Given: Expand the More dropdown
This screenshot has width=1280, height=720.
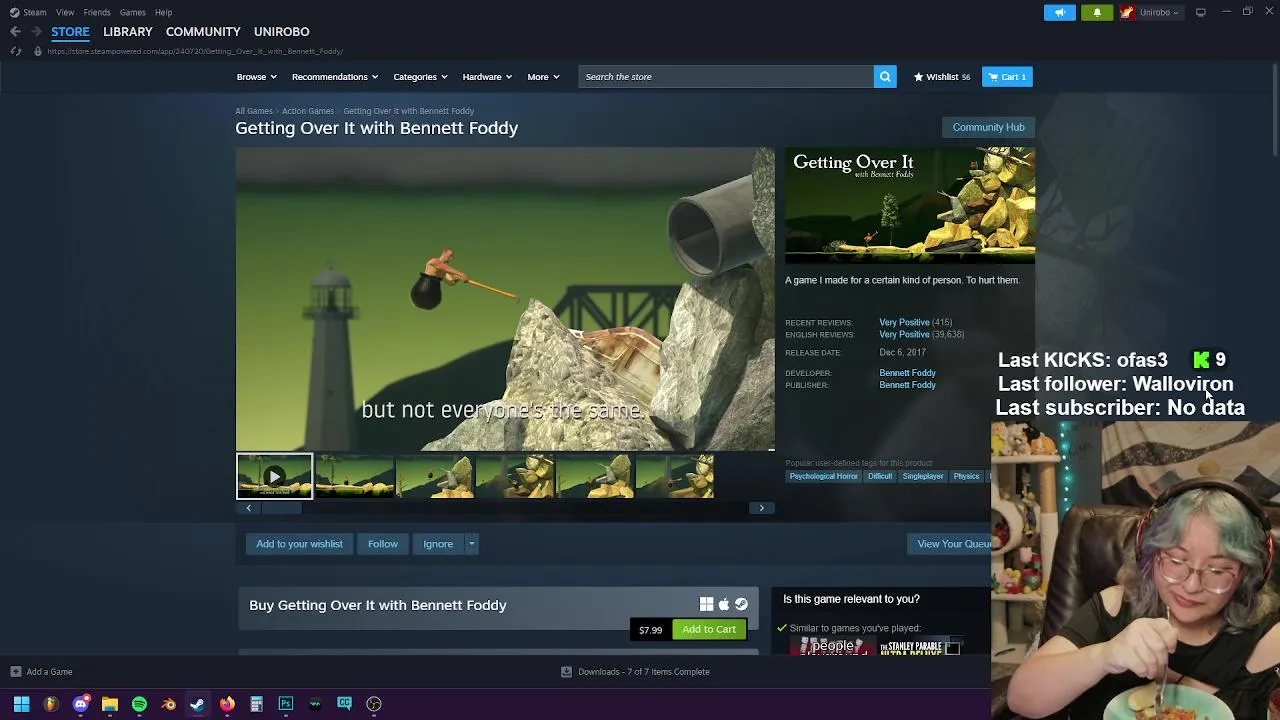Looking at the screenshot, I should pyautogui.click(x=543, y=77).
